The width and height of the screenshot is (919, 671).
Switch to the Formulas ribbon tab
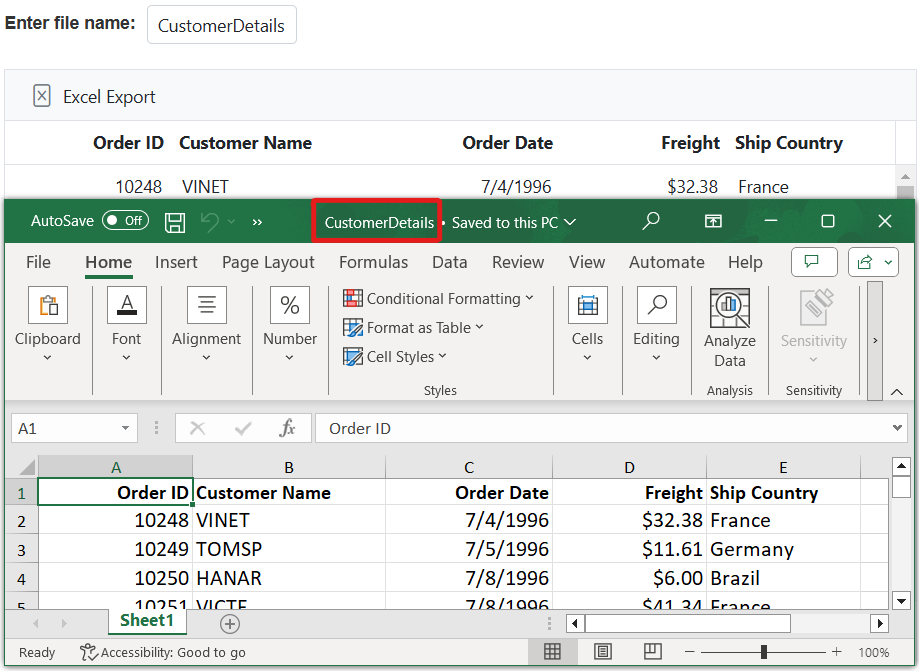point(373,262)
